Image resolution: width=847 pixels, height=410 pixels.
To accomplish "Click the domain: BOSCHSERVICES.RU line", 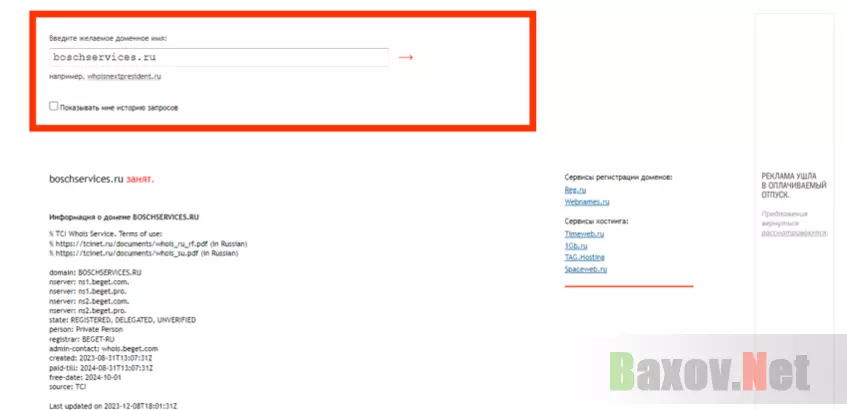I will tap(95, 273).
